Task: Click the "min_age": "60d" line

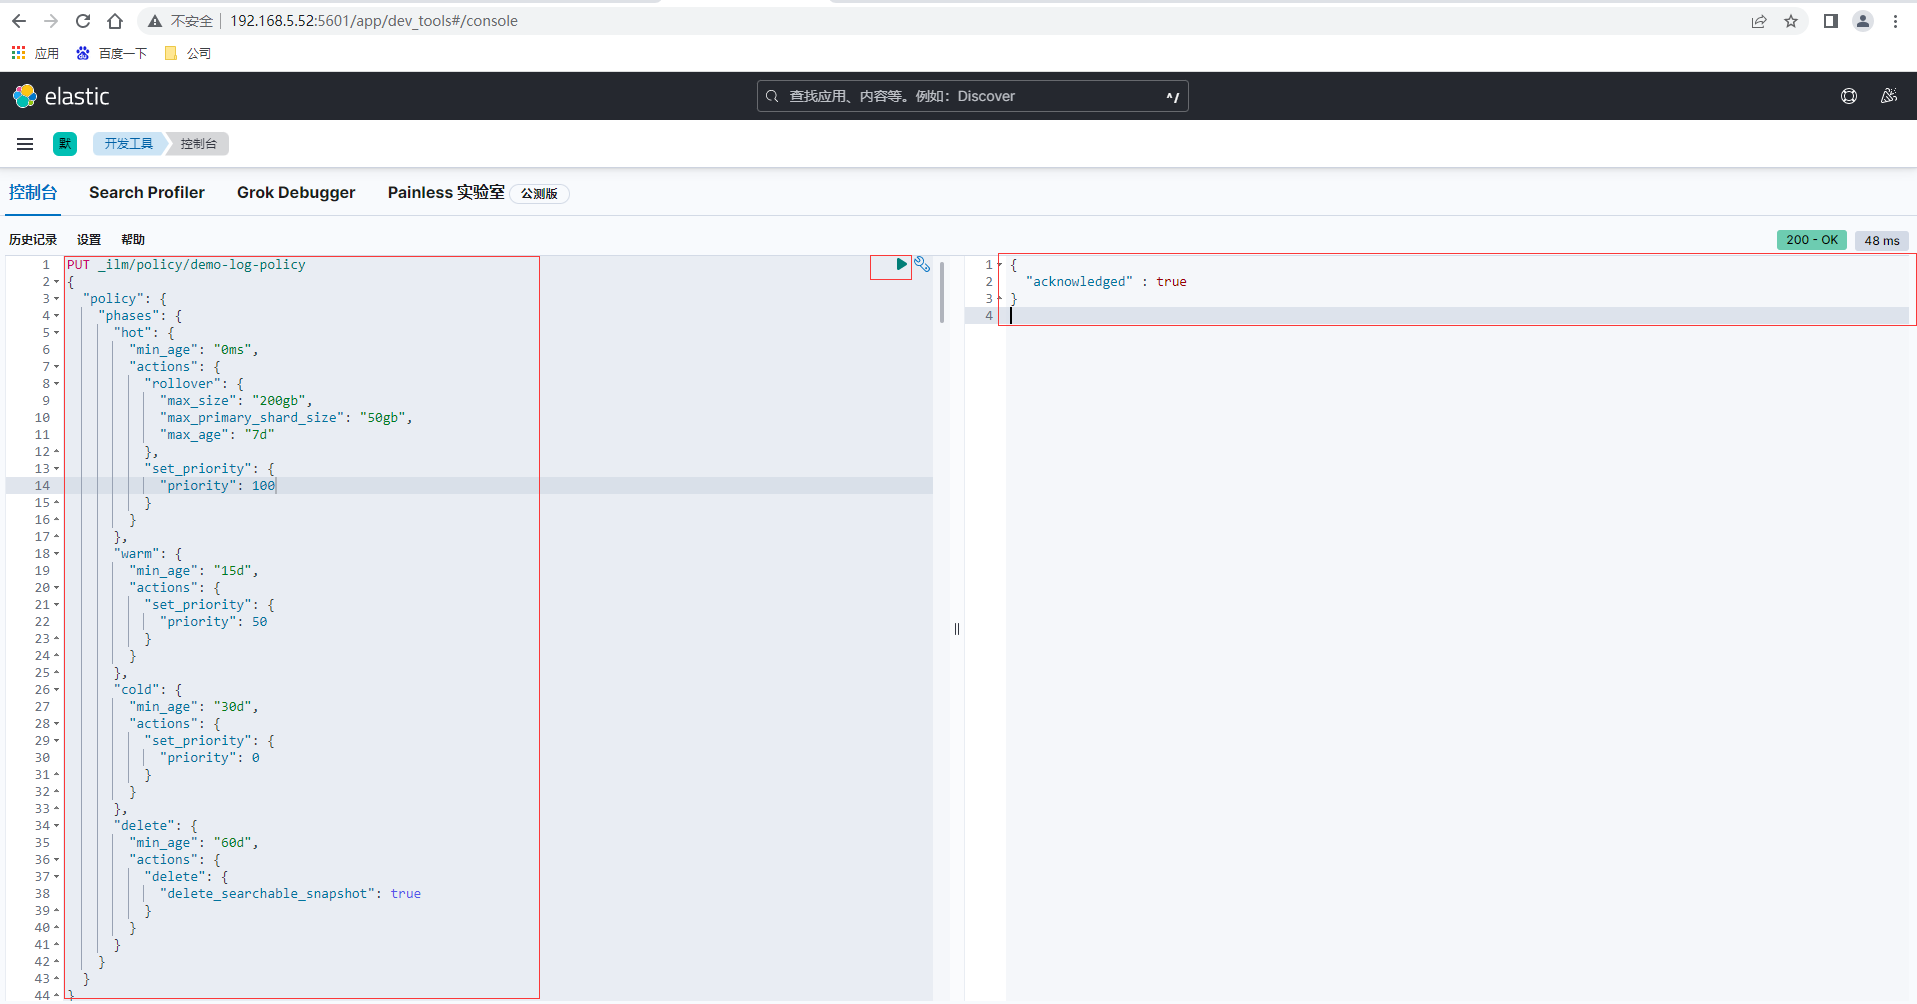Action: [x=194, y=843]
